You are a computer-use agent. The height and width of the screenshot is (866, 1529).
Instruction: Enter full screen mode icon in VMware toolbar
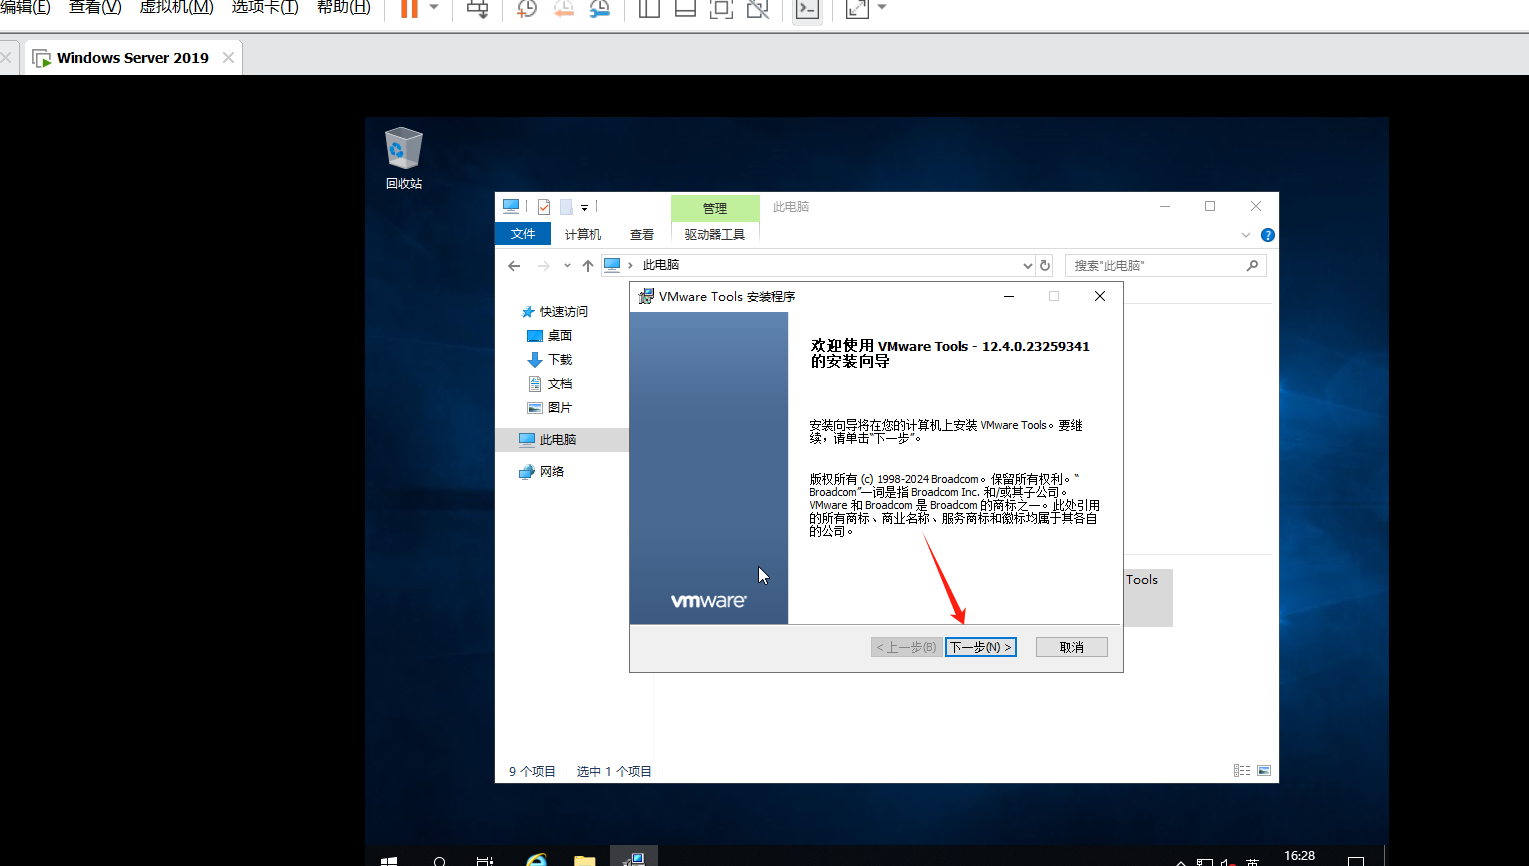pos(721,9)
